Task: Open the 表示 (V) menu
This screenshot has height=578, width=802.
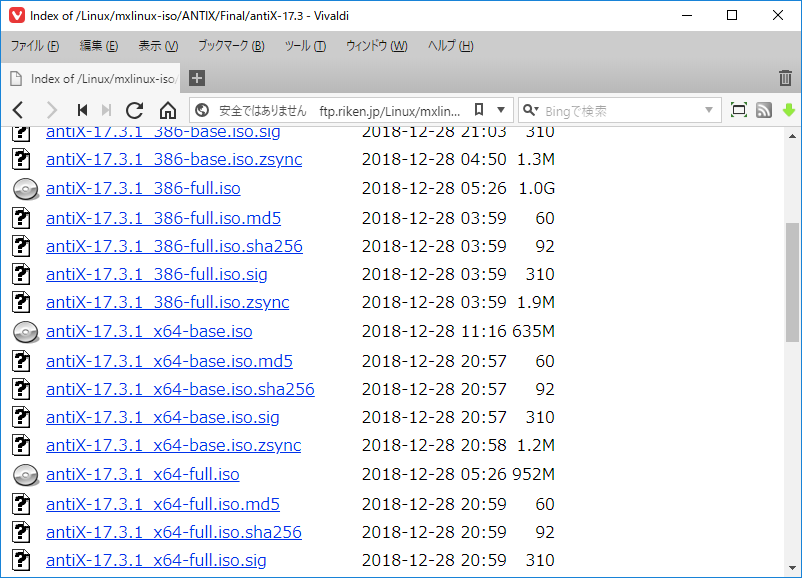Action: pos(158,46)
